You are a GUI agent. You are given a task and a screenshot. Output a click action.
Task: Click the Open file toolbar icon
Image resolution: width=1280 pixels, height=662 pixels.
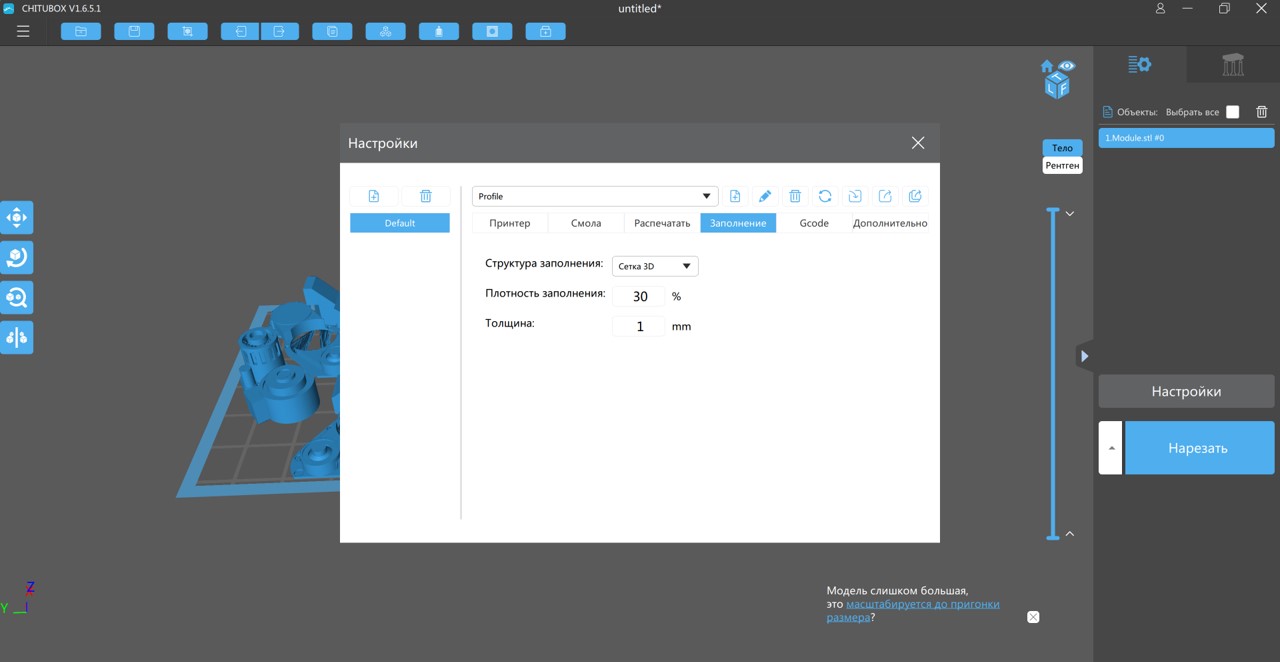click(81, 32)
